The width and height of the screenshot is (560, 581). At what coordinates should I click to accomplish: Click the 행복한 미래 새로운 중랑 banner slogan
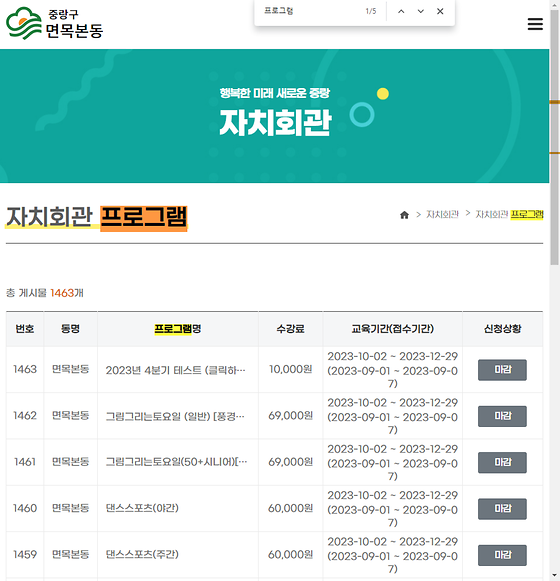pyautogui.click(x=275, y=93)
